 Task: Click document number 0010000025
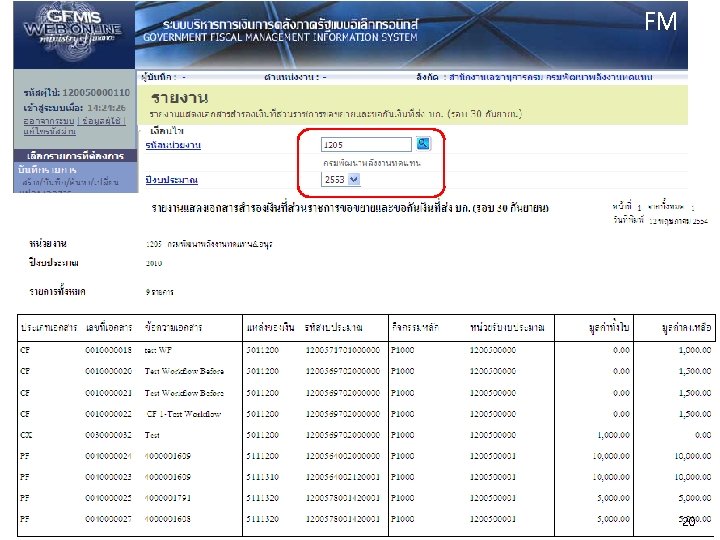[108, 498]
